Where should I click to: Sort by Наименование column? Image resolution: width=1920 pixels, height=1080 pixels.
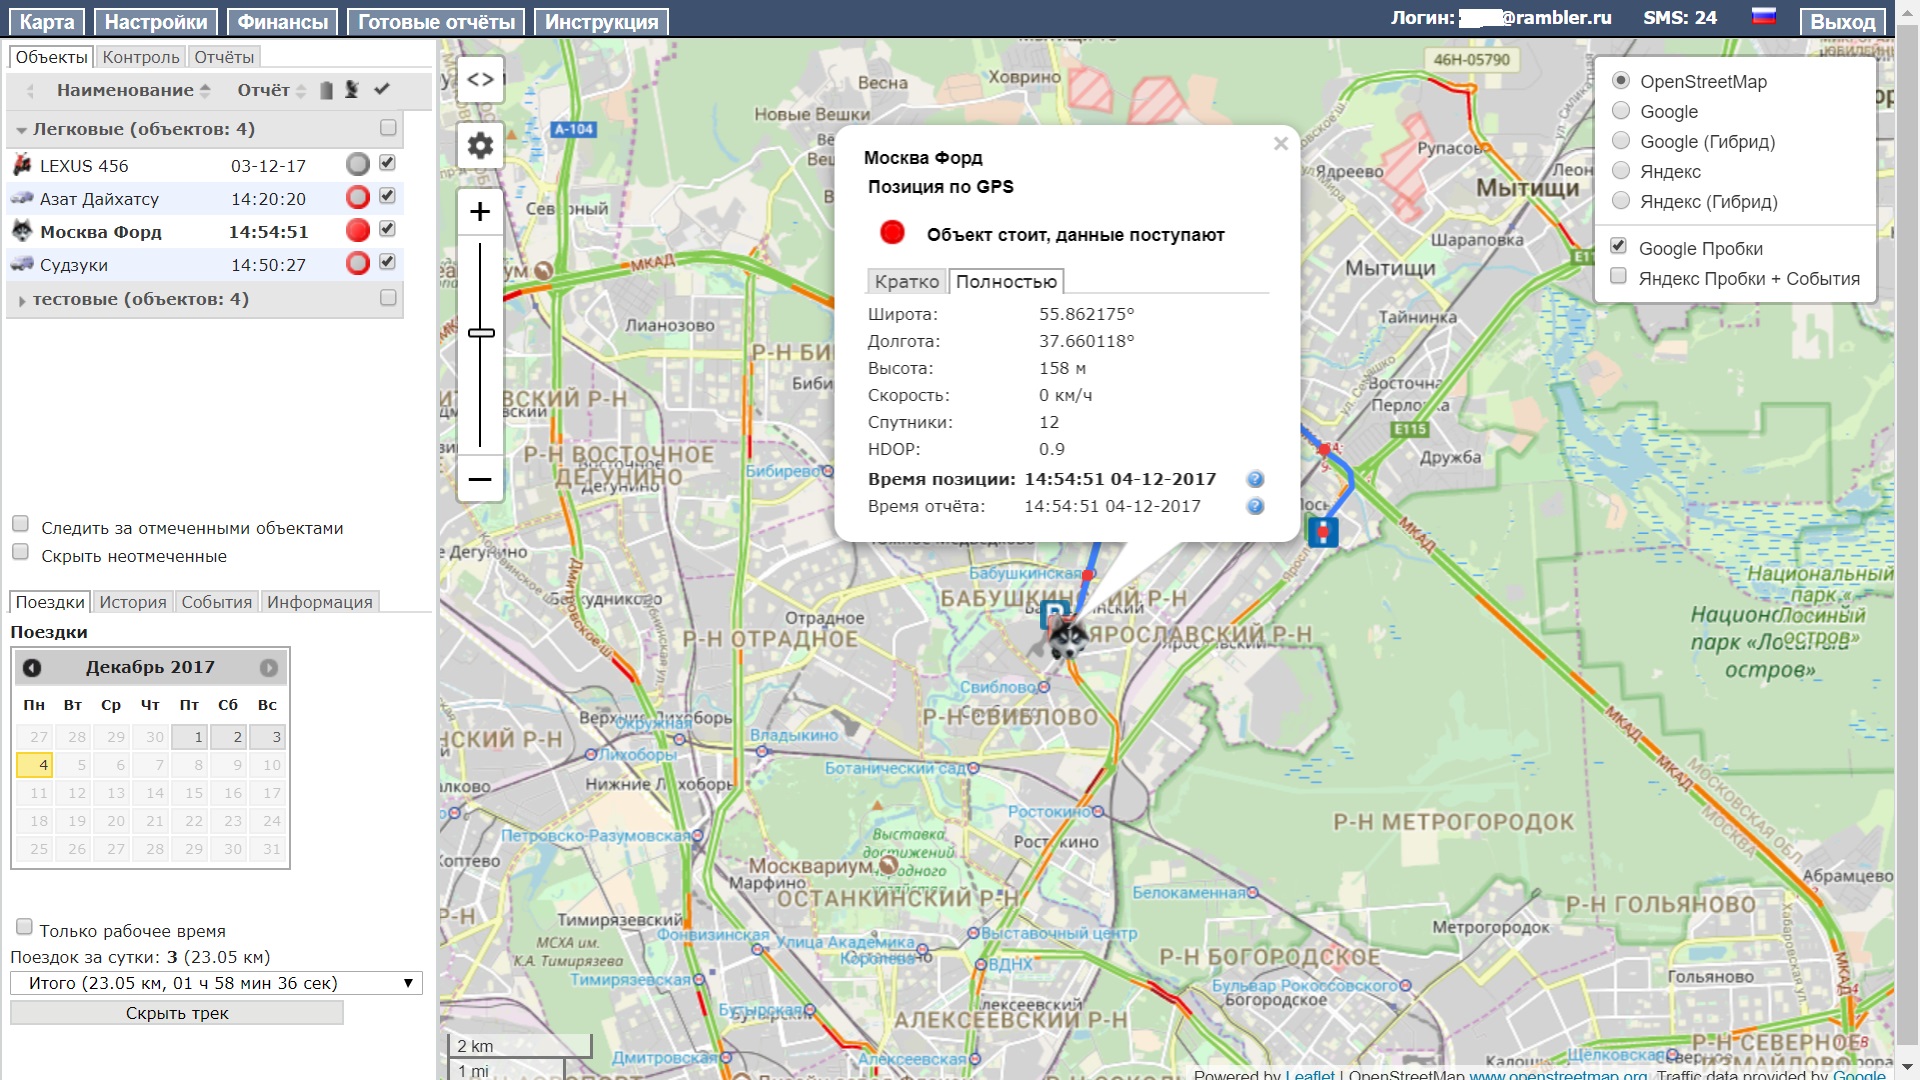click(x=133, y=90)
